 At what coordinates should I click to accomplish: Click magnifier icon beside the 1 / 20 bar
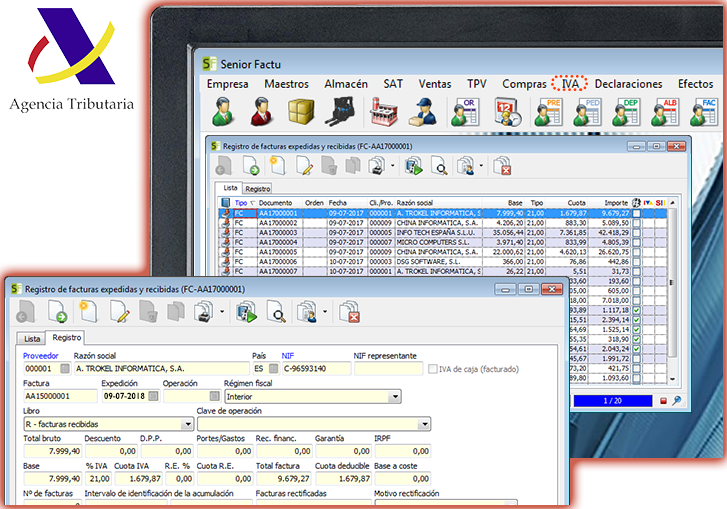677,400
